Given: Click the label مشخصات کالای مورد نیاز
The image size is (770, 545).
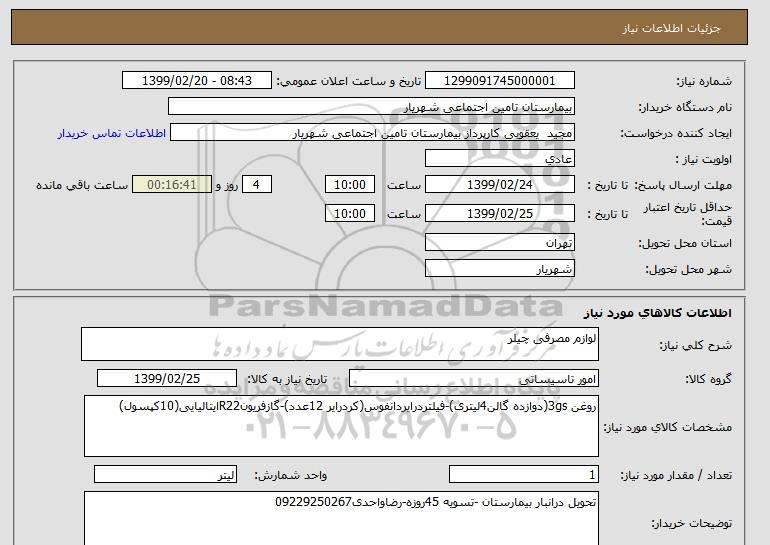Looking at the screenshot, I should coord(668,427).
